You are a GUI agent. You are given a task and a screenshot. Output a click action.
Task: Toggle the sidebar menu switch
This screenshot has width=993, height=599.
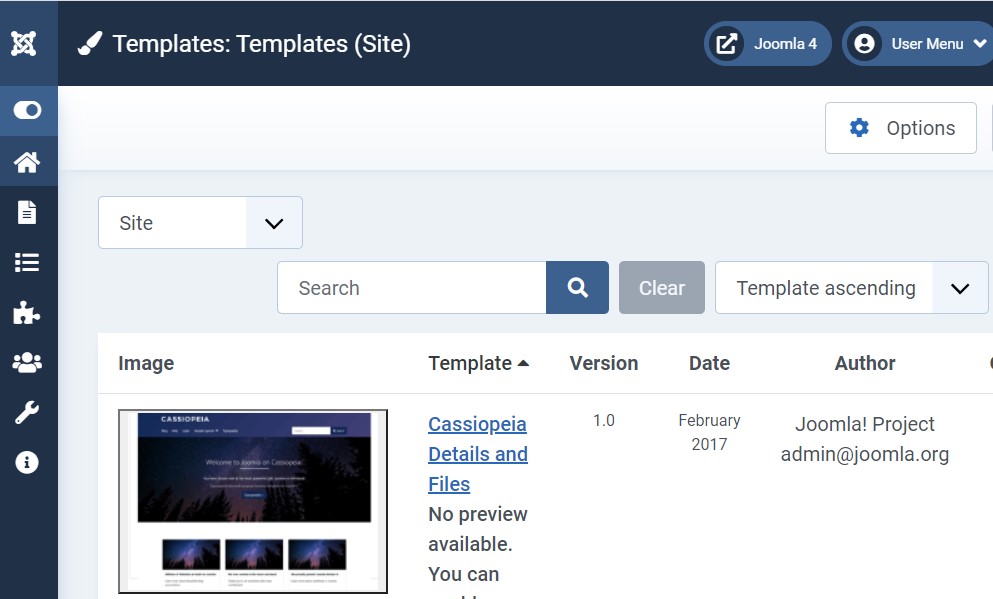pos(27,110)
